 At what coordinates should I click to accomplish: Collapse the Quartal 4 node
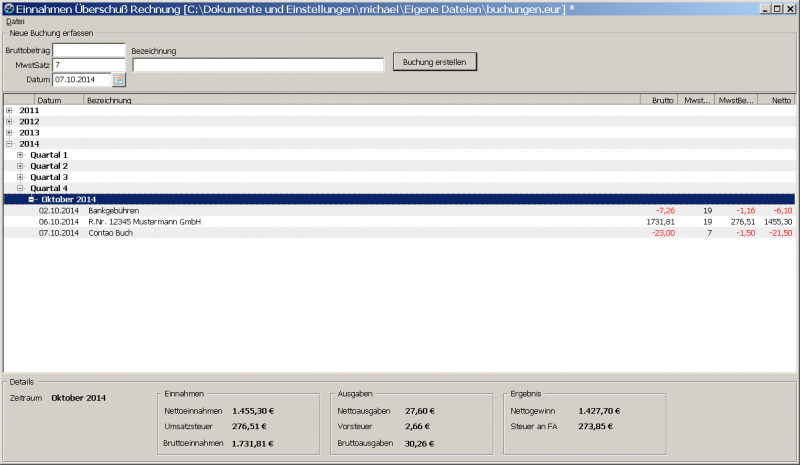[x=20, y=188]
